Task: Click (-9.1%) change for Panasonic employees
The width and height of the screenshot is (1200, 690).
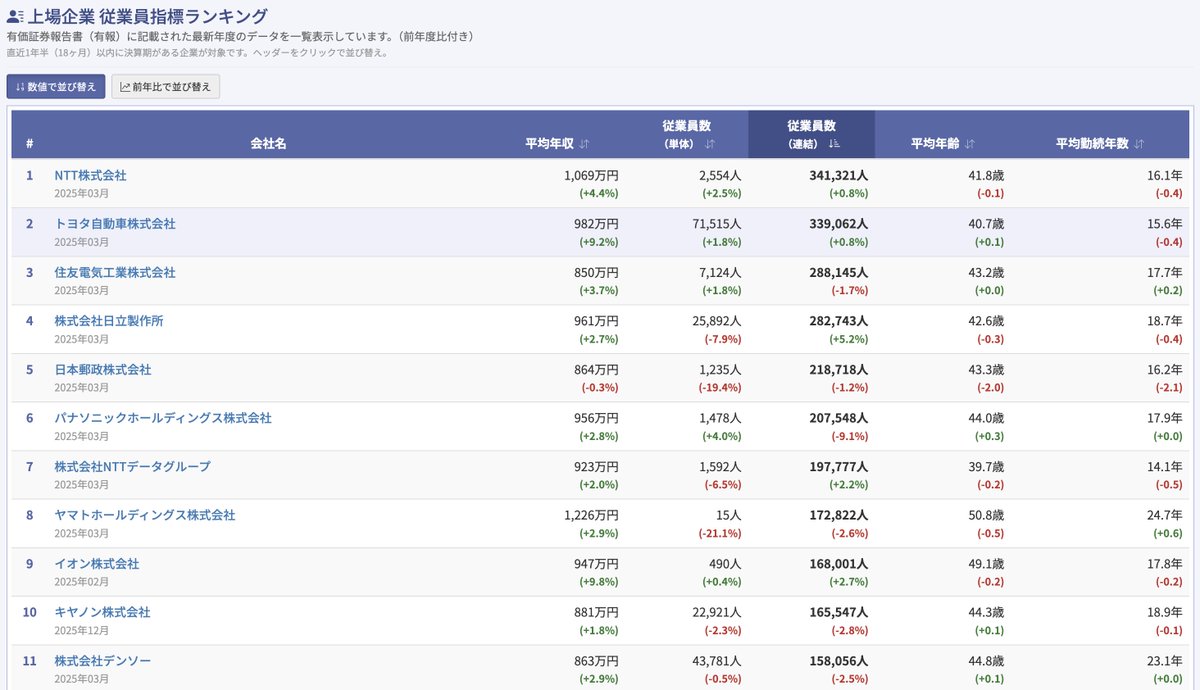Action: (849, 436)
